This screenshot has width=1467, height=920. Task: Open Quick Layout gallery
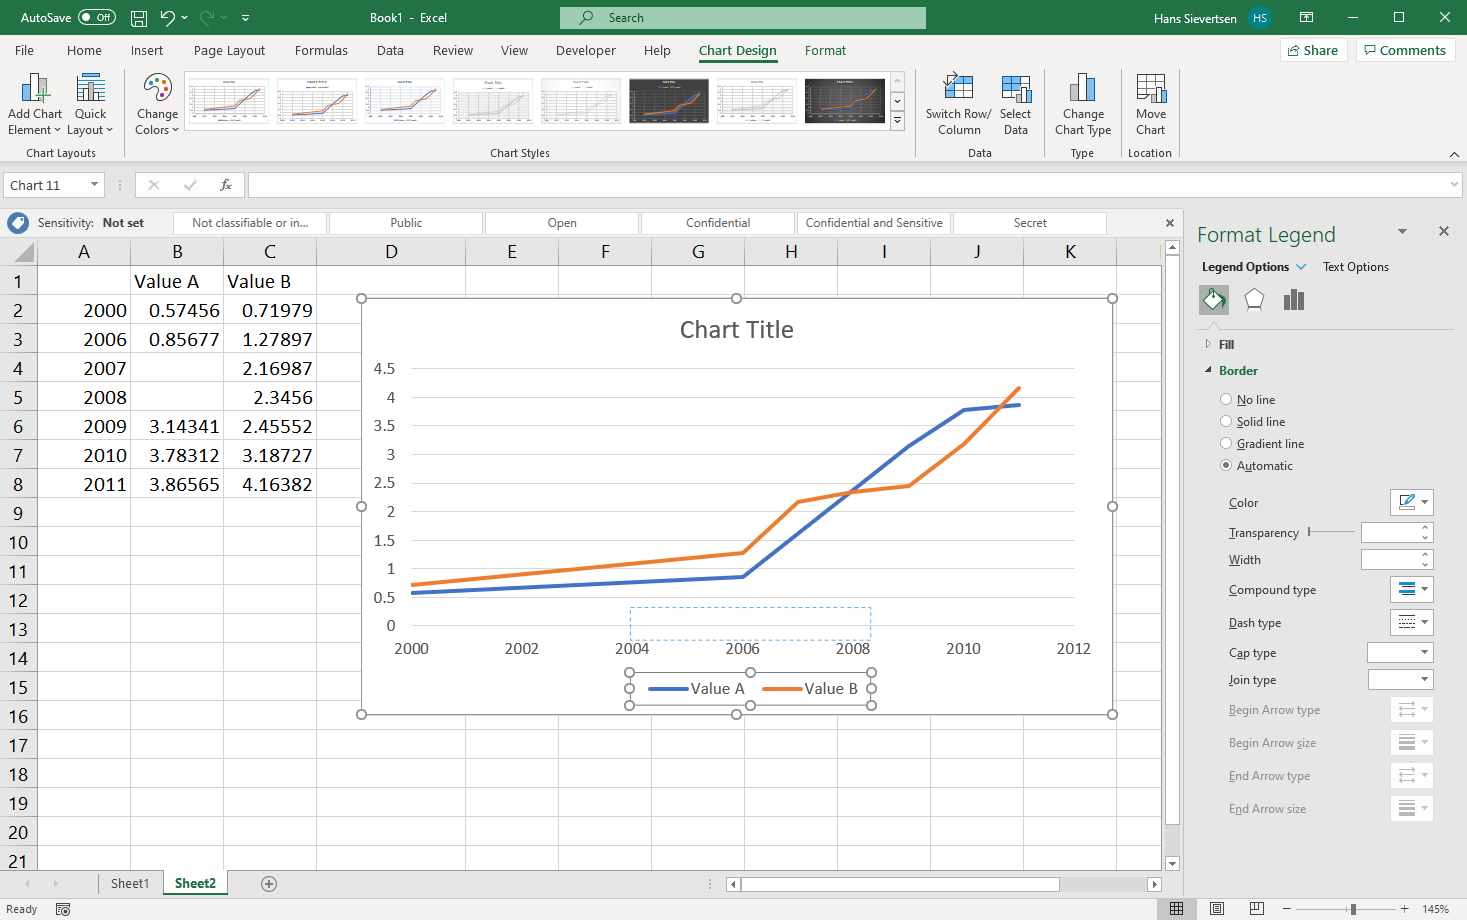(90, 104)
